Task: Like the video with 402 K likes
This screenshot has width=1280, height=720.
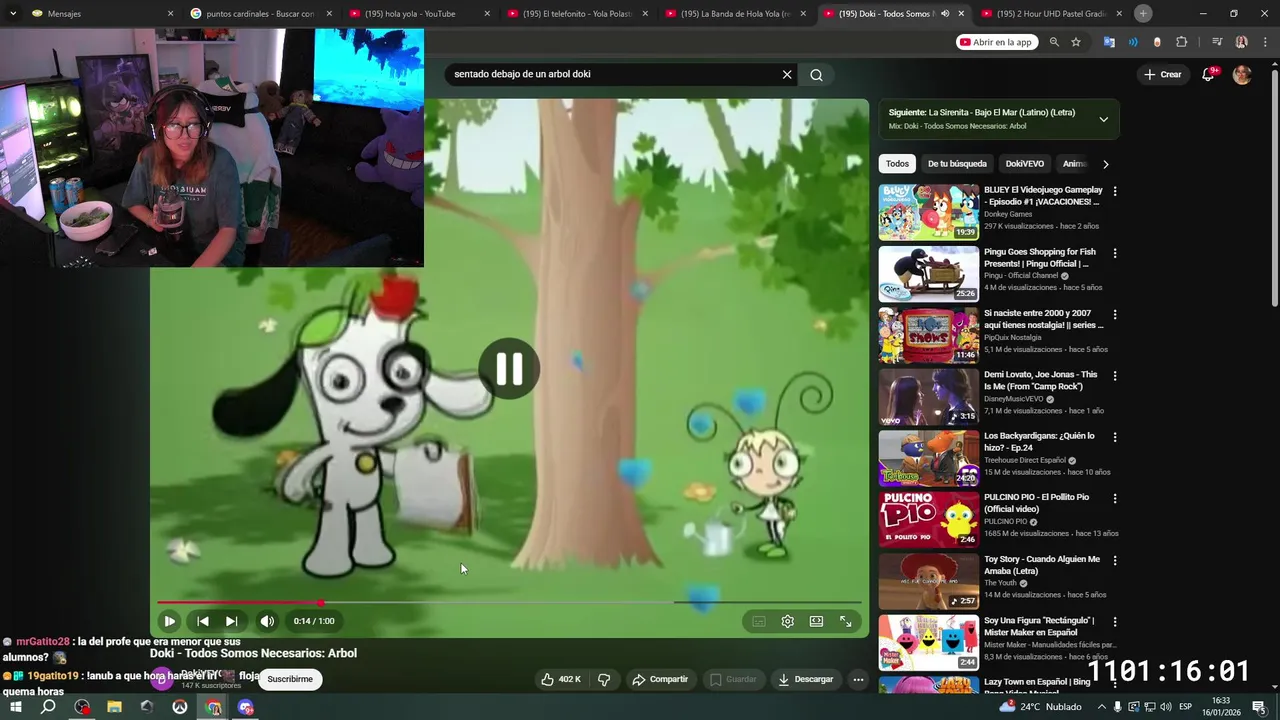Action: [x=561, y=679]
